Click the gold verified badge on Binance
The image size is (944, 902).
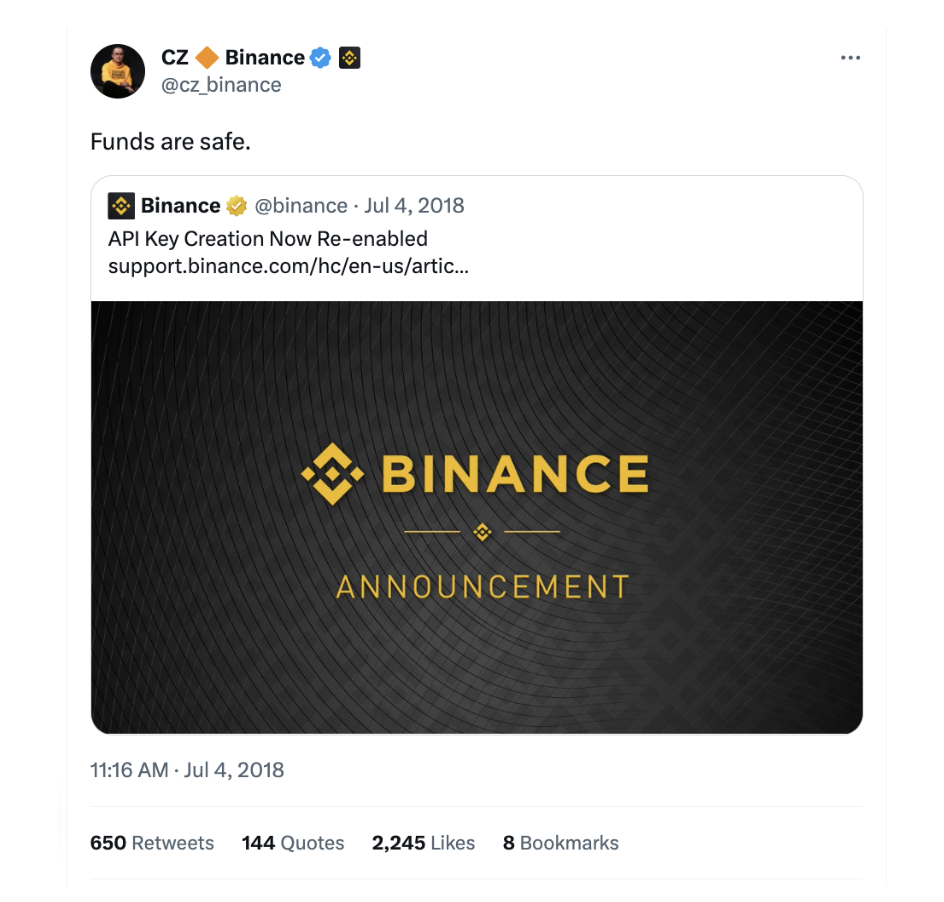click(237, 206)
